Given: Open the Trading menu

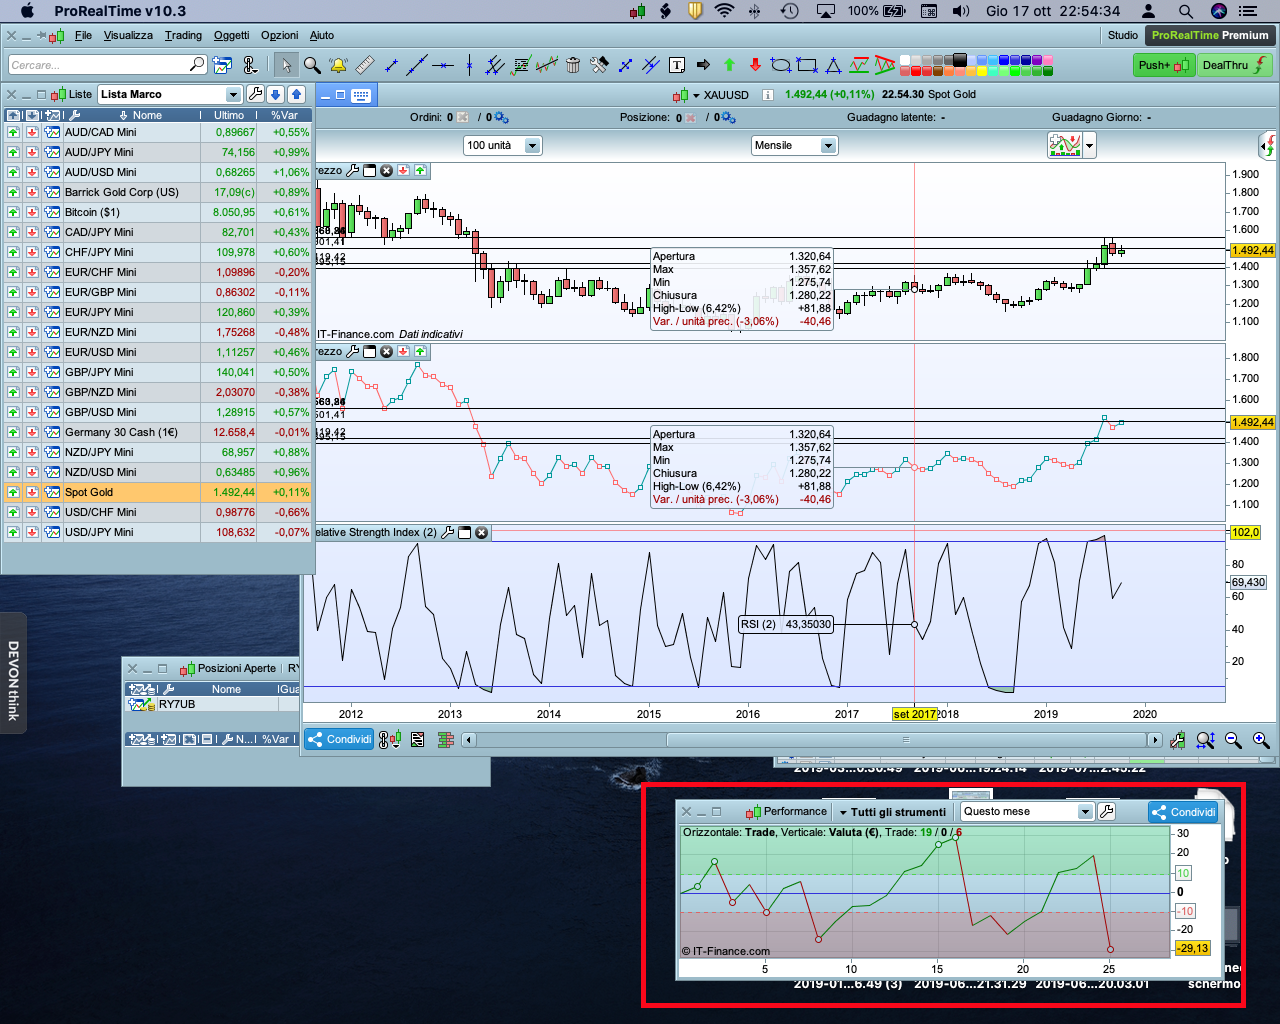Looking at the screenshot, I should [183, 35].
